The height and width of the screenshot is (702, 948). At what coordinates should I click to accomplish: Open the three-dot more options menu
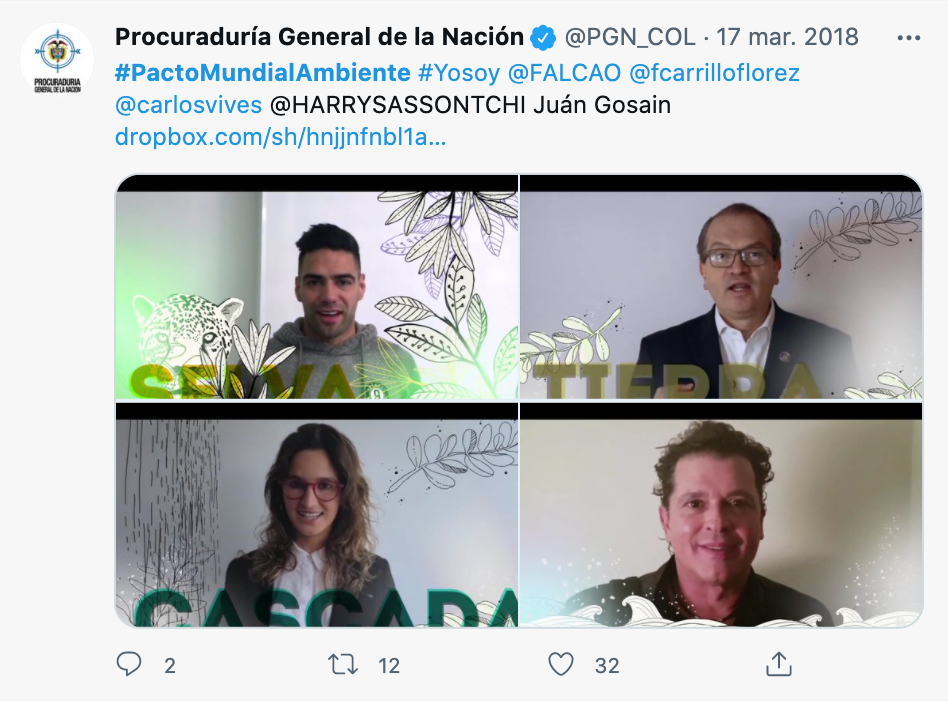pyautogui.click(x=909, y=37)
